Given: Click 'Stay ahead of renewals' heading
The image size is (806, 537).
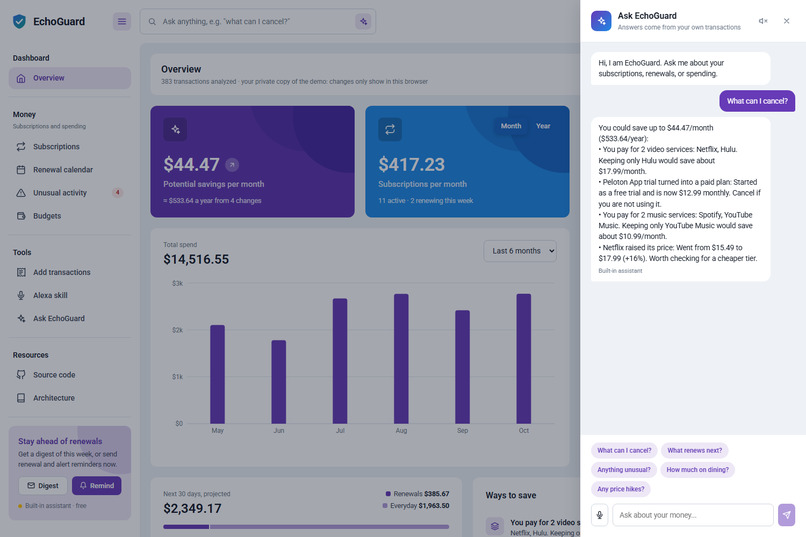Looking at the screenshot, I should click(x=60, y=441).
